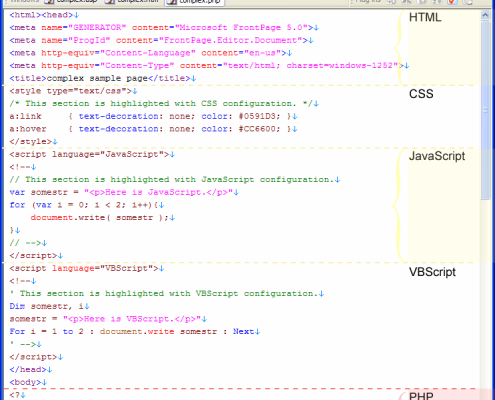Select the complex.php document tab
Viewport: 495px width, 400px height.
195,2
